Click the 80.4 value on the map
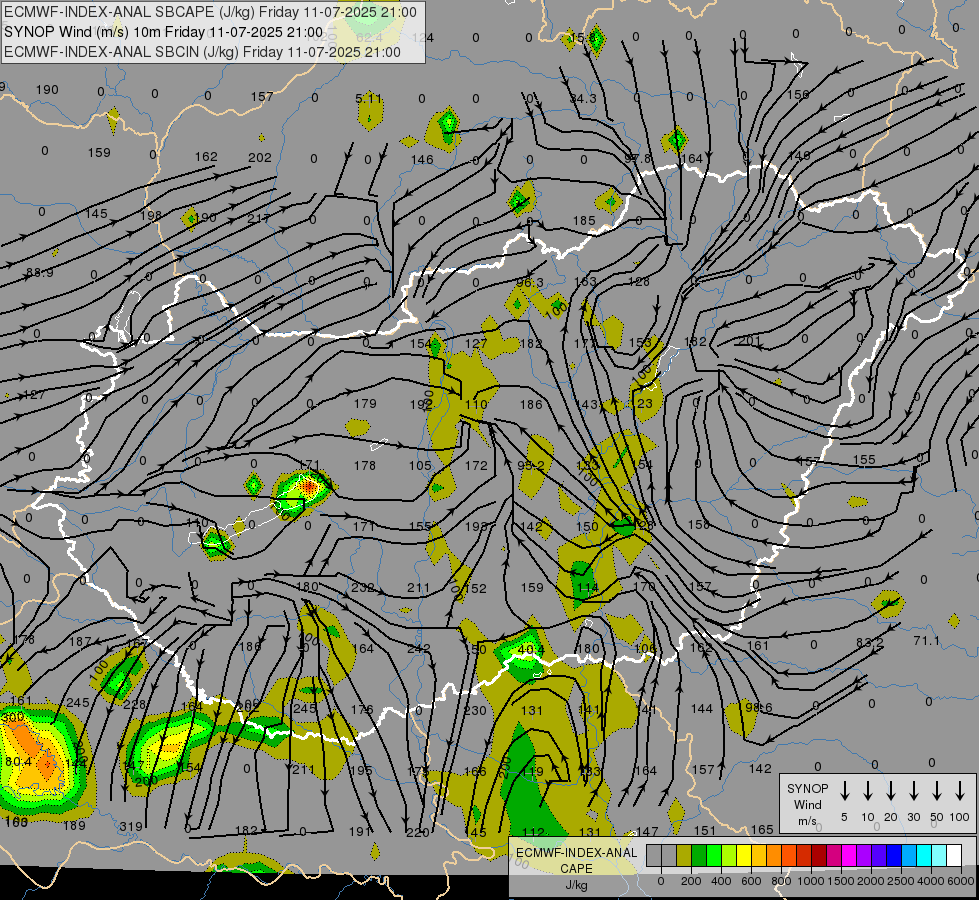Screen dimensions: 979x900 pyautogui.click(x=18, y=761)
